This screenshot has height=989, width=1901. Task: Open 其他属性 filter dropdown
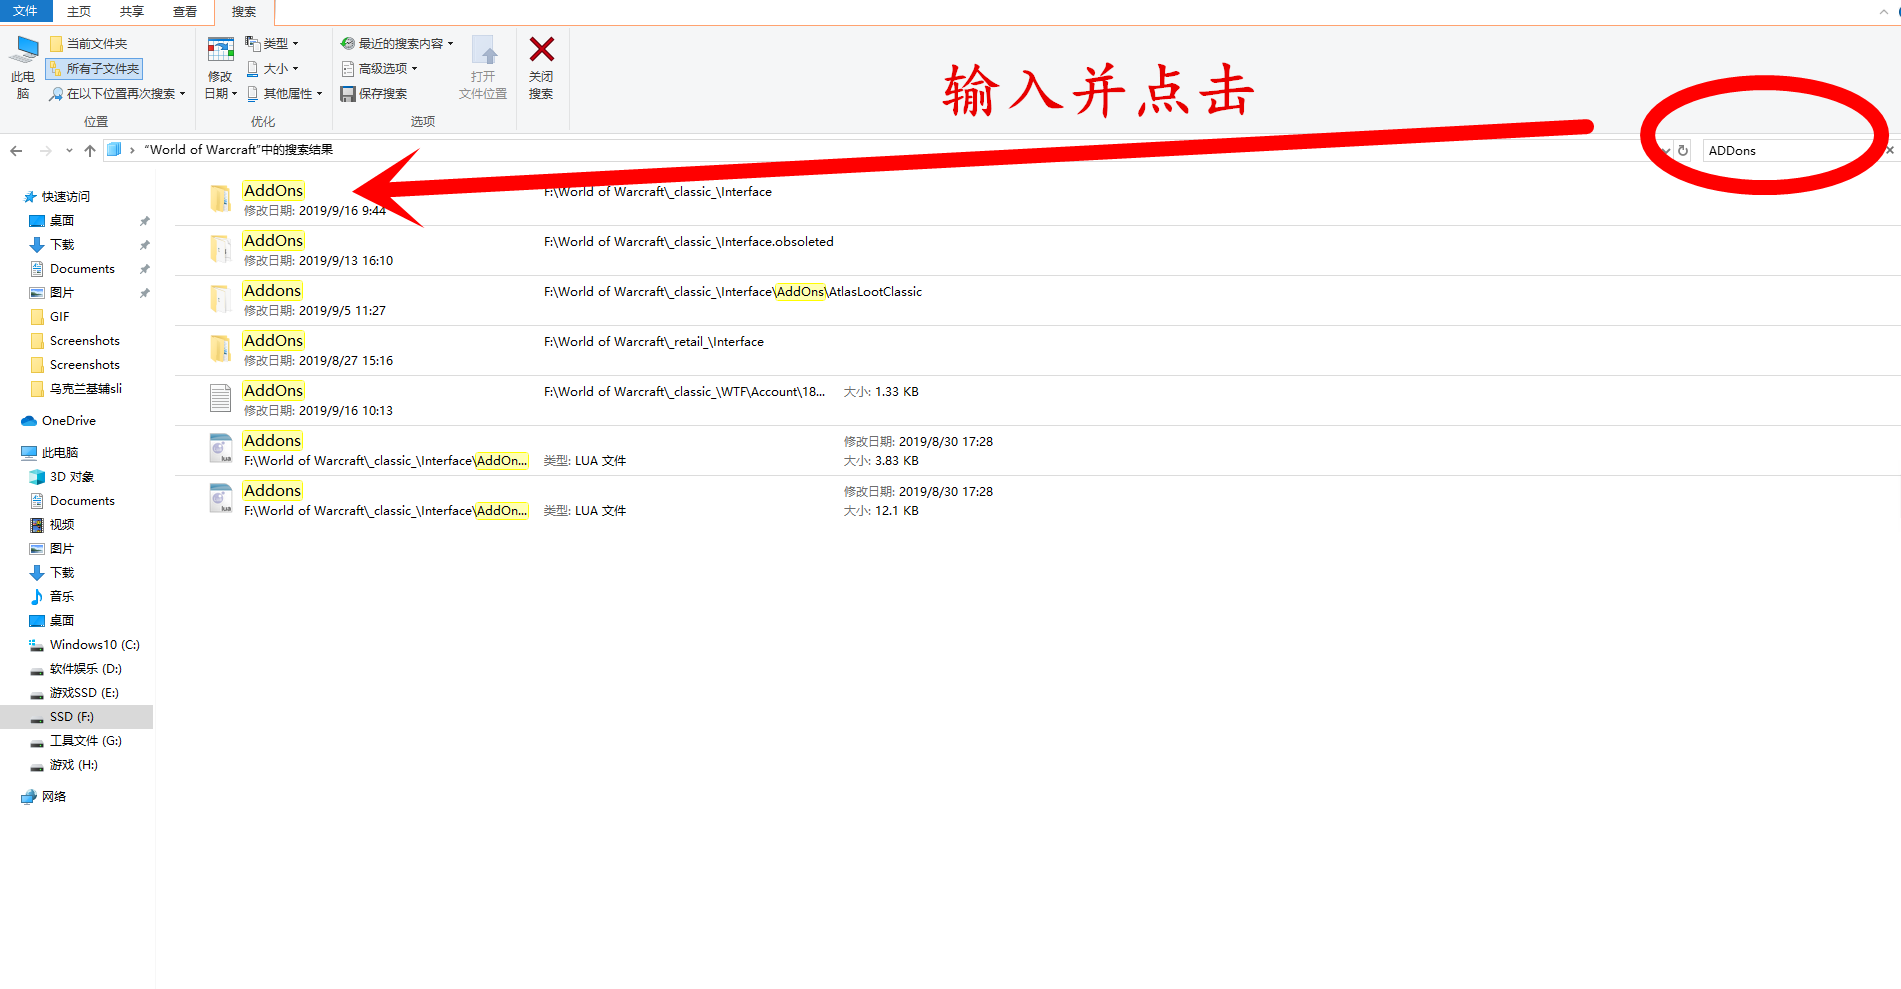[285, 94]
